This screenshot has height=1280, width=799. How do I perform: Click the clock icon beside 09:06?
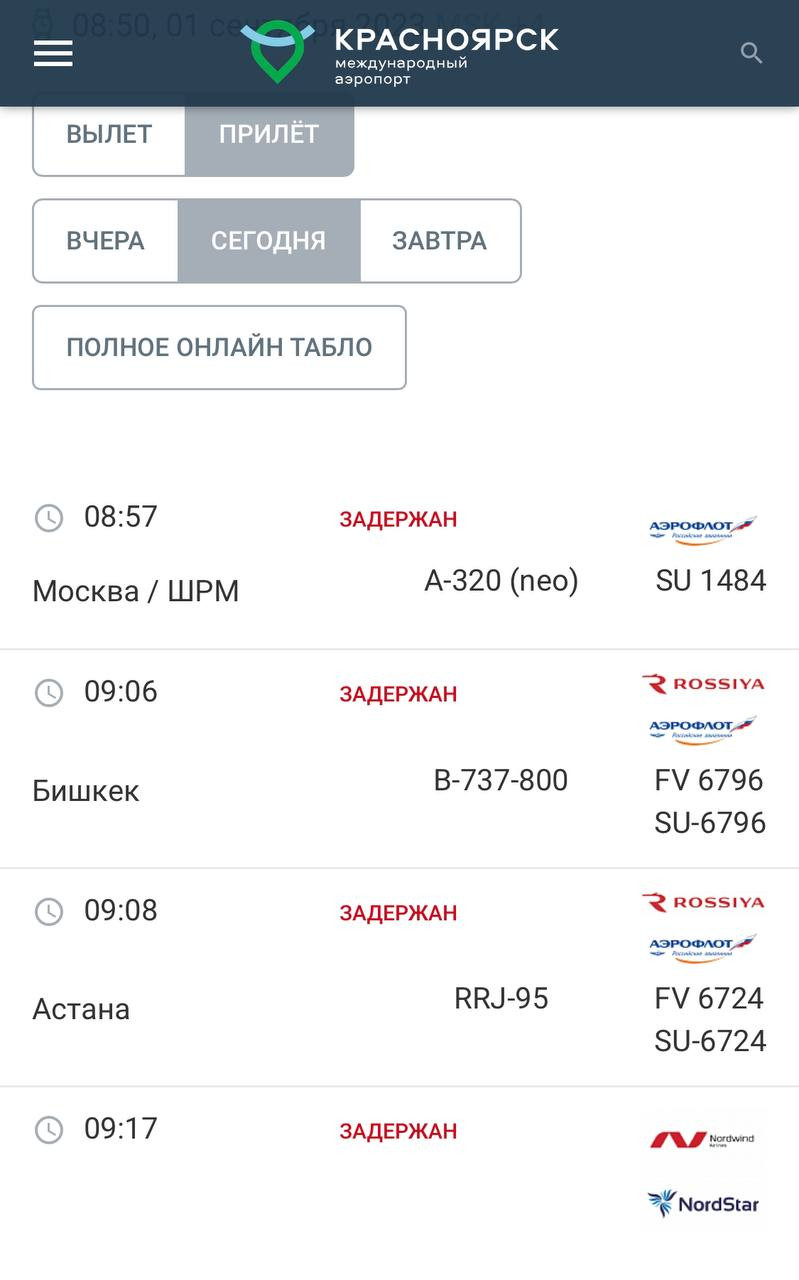click(x=49, y=692)
